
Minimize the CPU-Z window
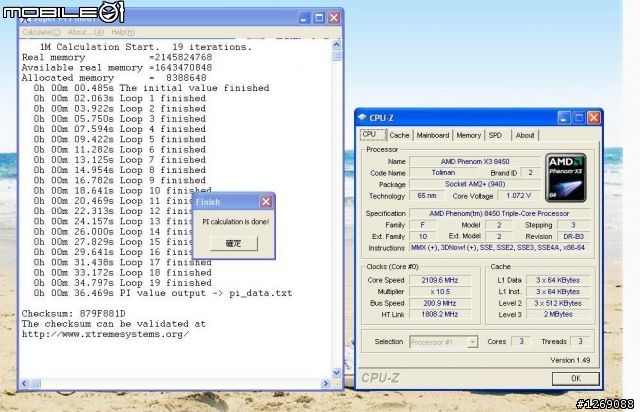pos(564,118)
